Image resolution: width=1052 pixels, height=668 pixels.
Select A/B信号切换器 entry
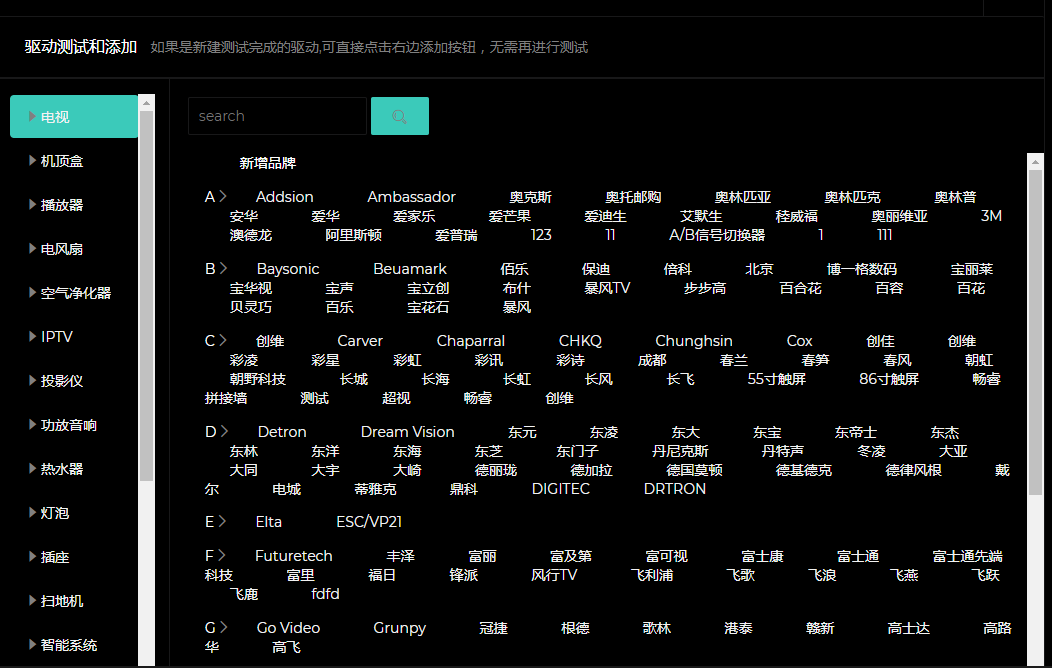(717, 235)
